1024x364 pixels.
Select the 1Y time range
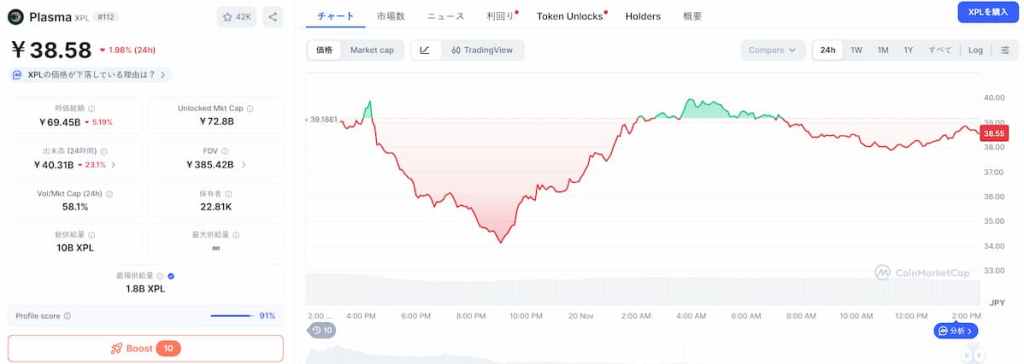click(x=908, y=50)
